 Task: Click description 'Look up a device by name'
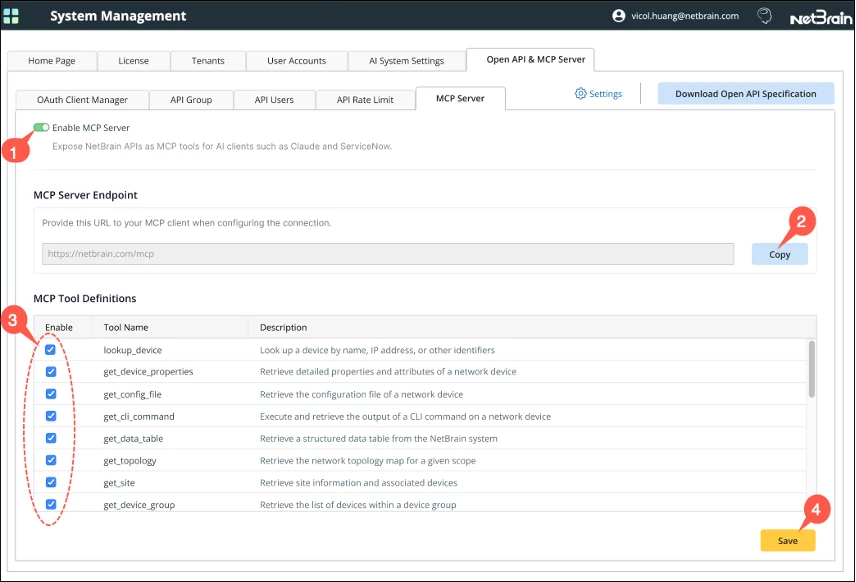[x=377, y=350]
